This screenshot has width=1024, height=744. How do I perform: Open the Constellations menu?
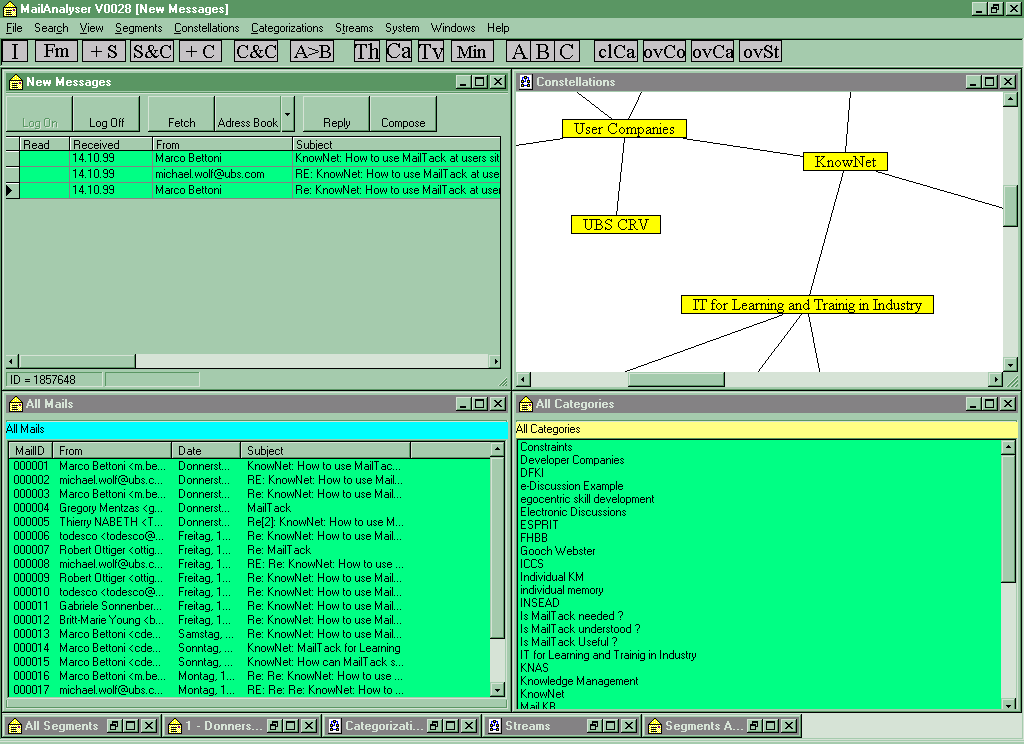pos(206,28)
